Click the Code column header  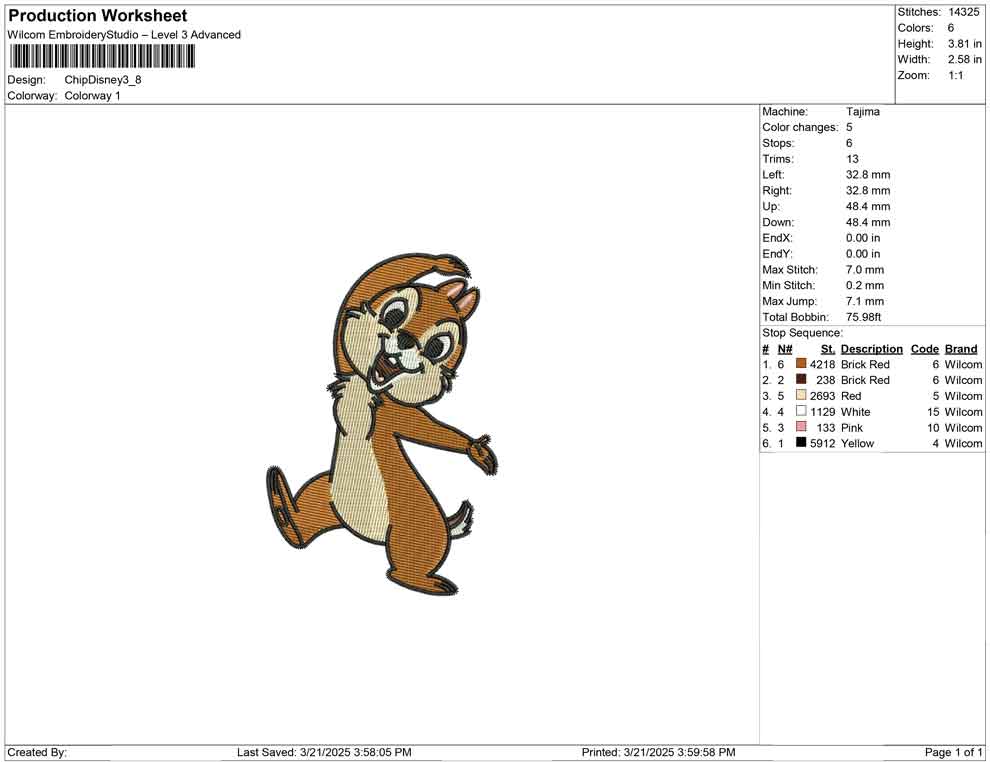924,348
